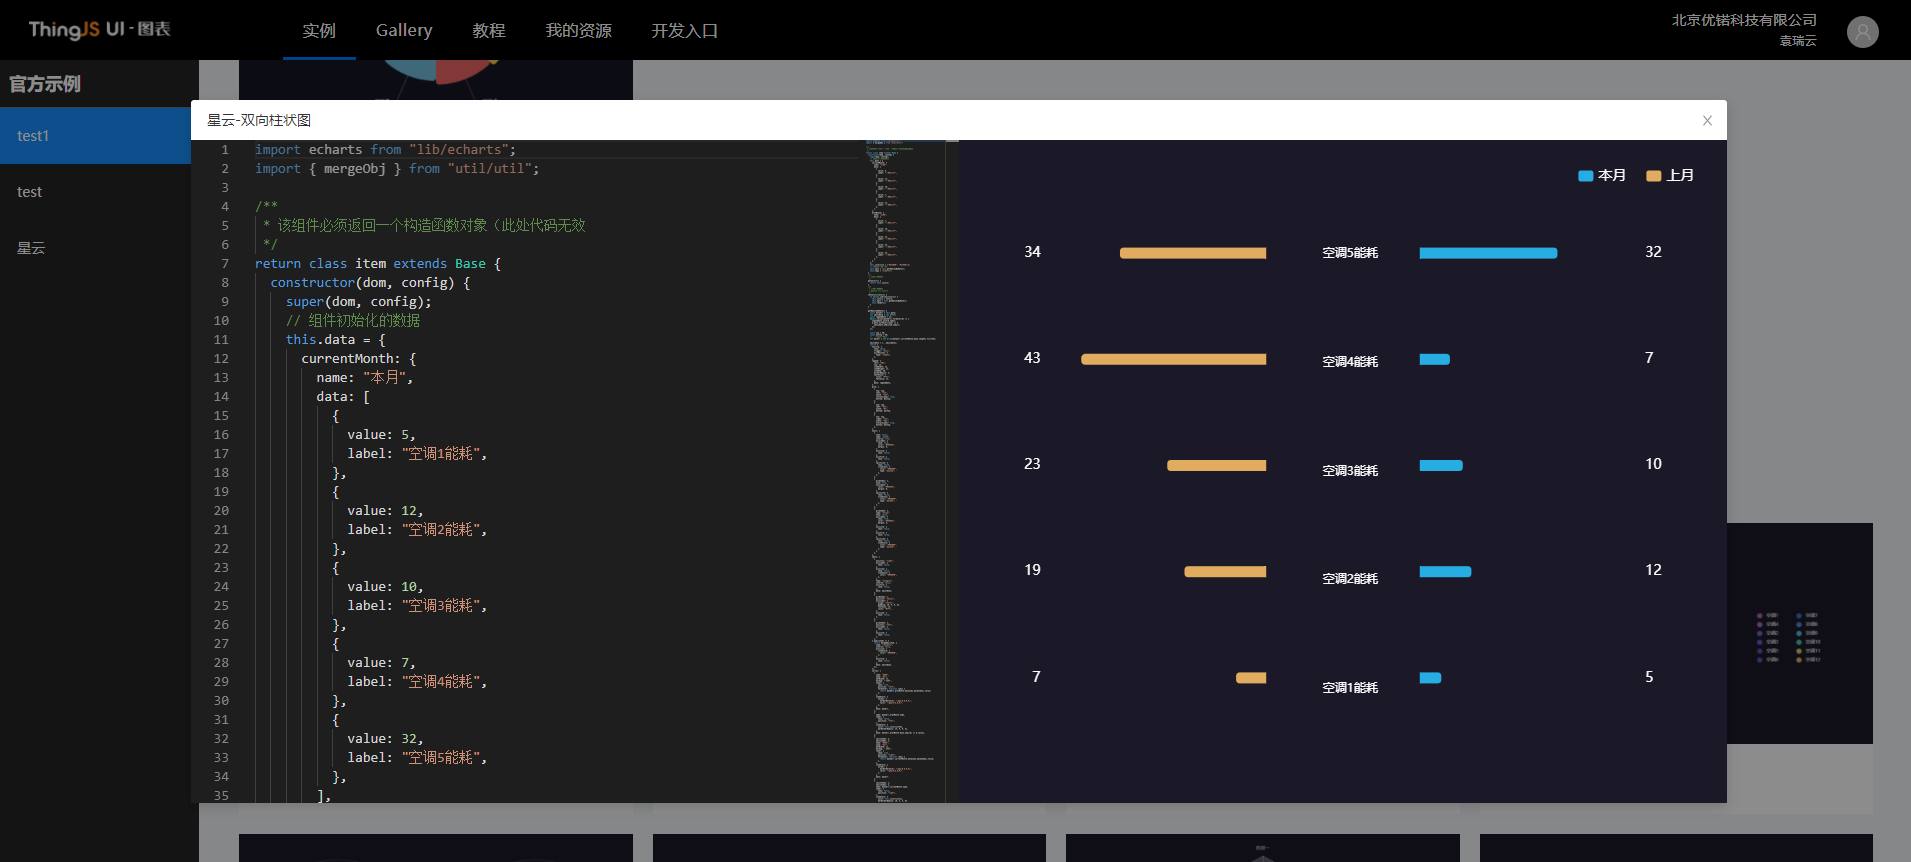Viewport: 1911px width, 862px height.
Task: Click the blue 空调3能耗 bar
Action: pyautogui.click(x=1441, y=465)
